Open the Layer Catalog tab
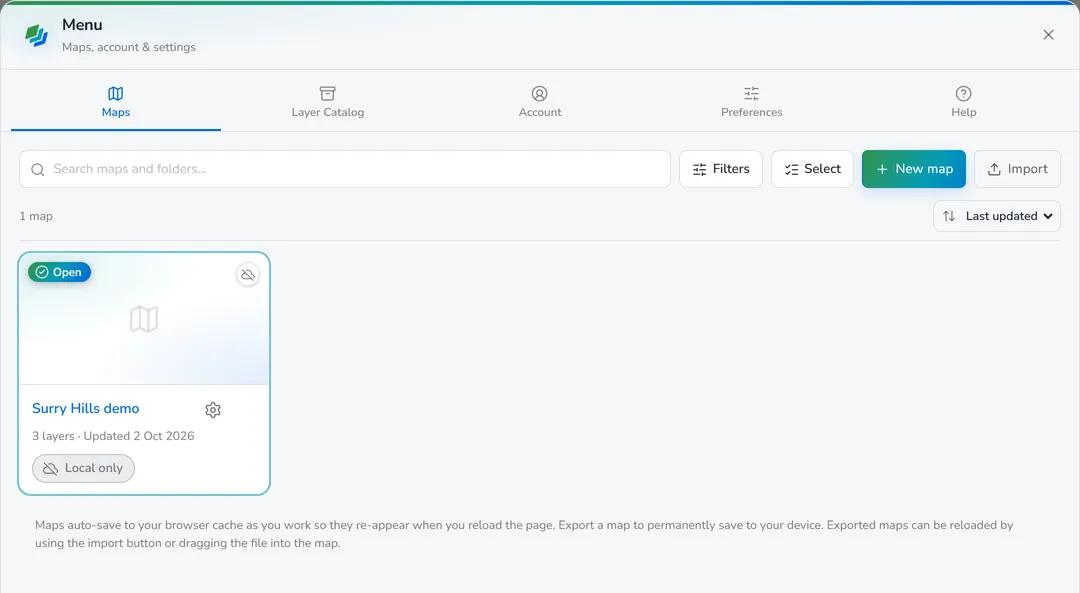 pos(328,102)
